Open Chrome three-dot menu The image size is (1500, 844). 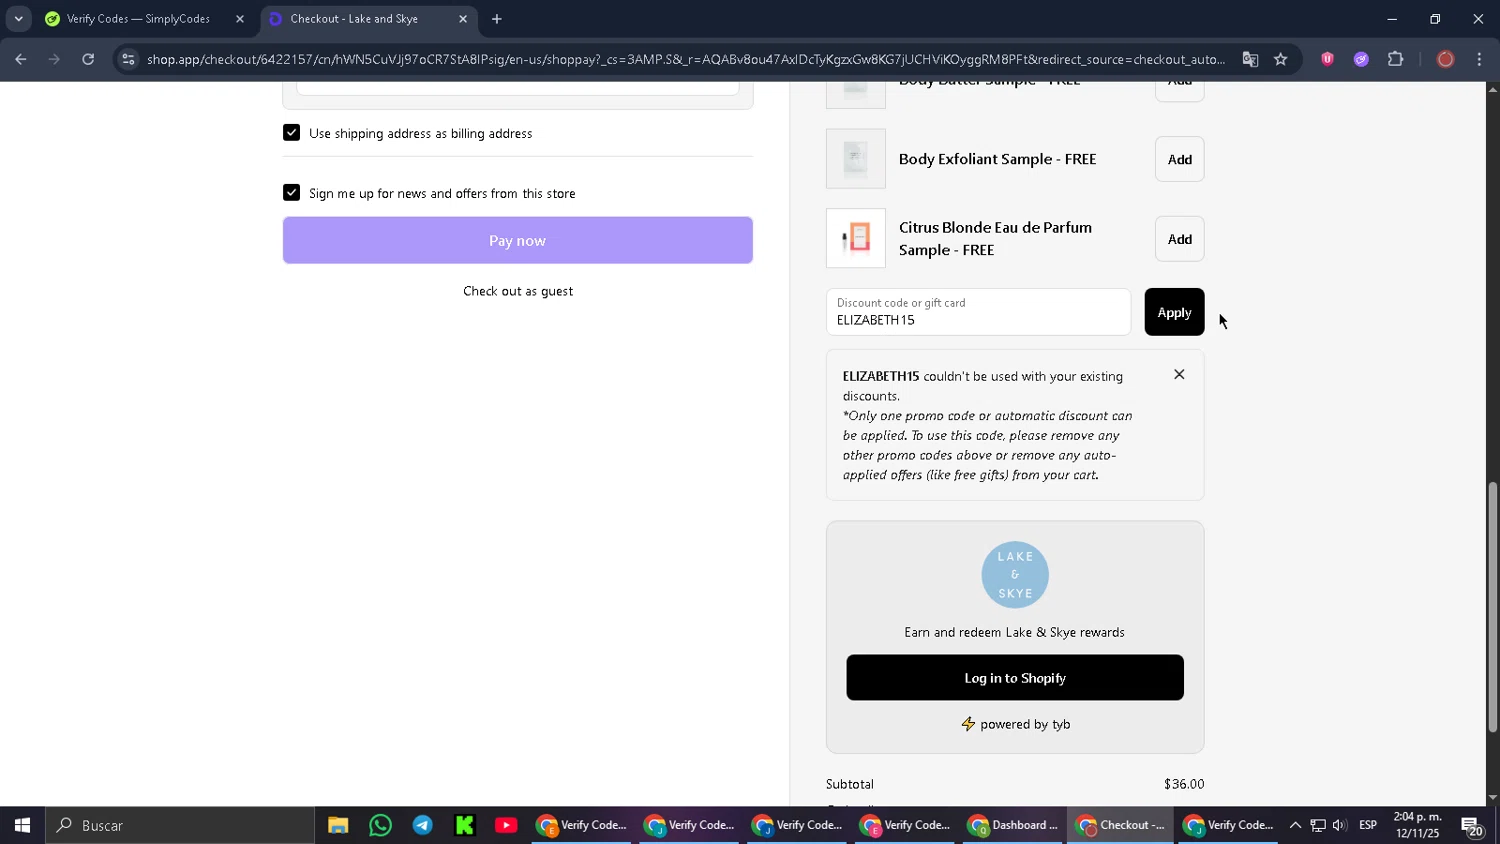1479,60
